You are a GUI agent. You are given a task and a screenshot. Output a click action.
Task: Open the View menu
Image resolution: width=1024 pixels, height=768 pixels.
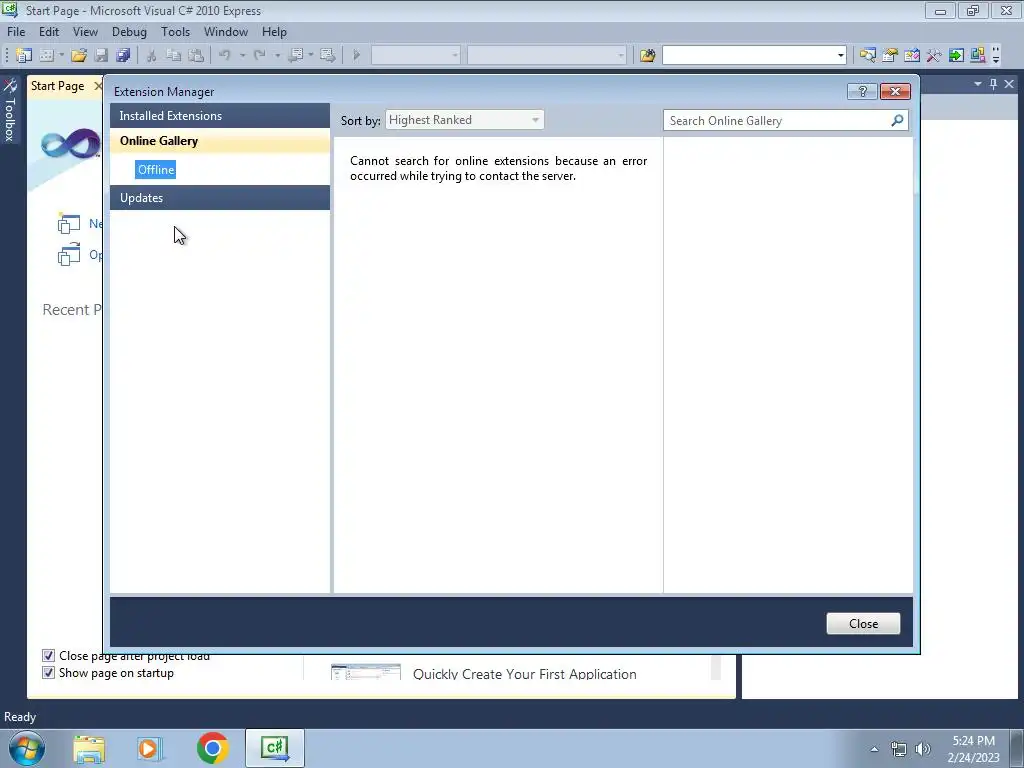tap(85, 32)
